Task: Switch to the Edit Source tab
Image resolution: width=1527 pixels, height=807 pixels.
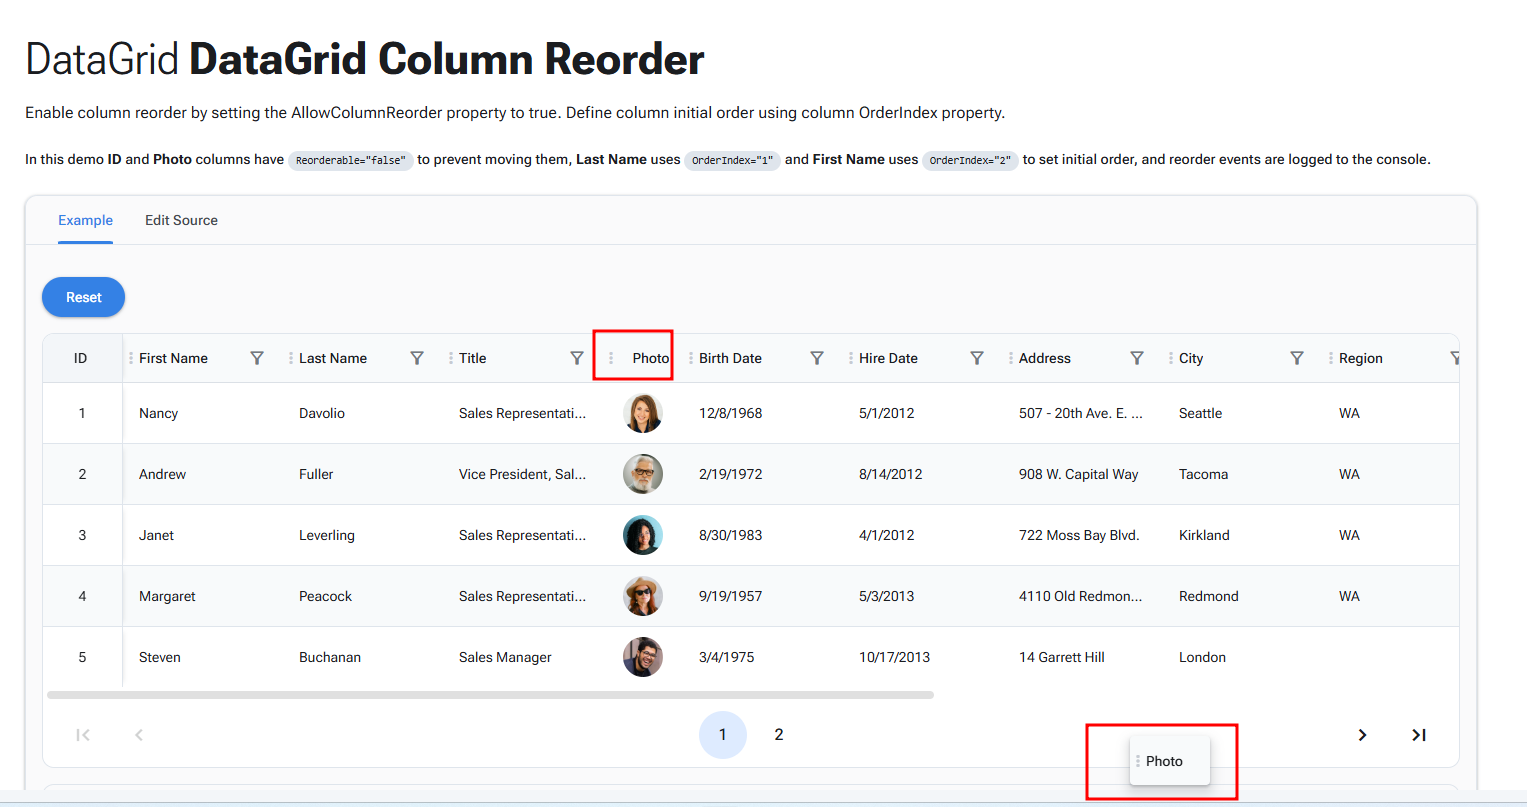Action: [181, 220]
